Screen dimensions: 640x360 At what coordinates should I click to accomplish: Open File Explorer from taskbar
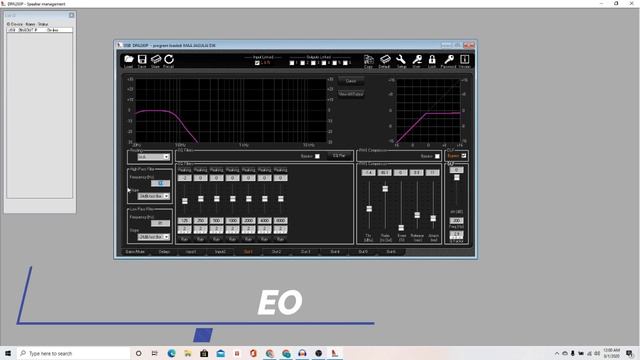(x=188, y=353)
